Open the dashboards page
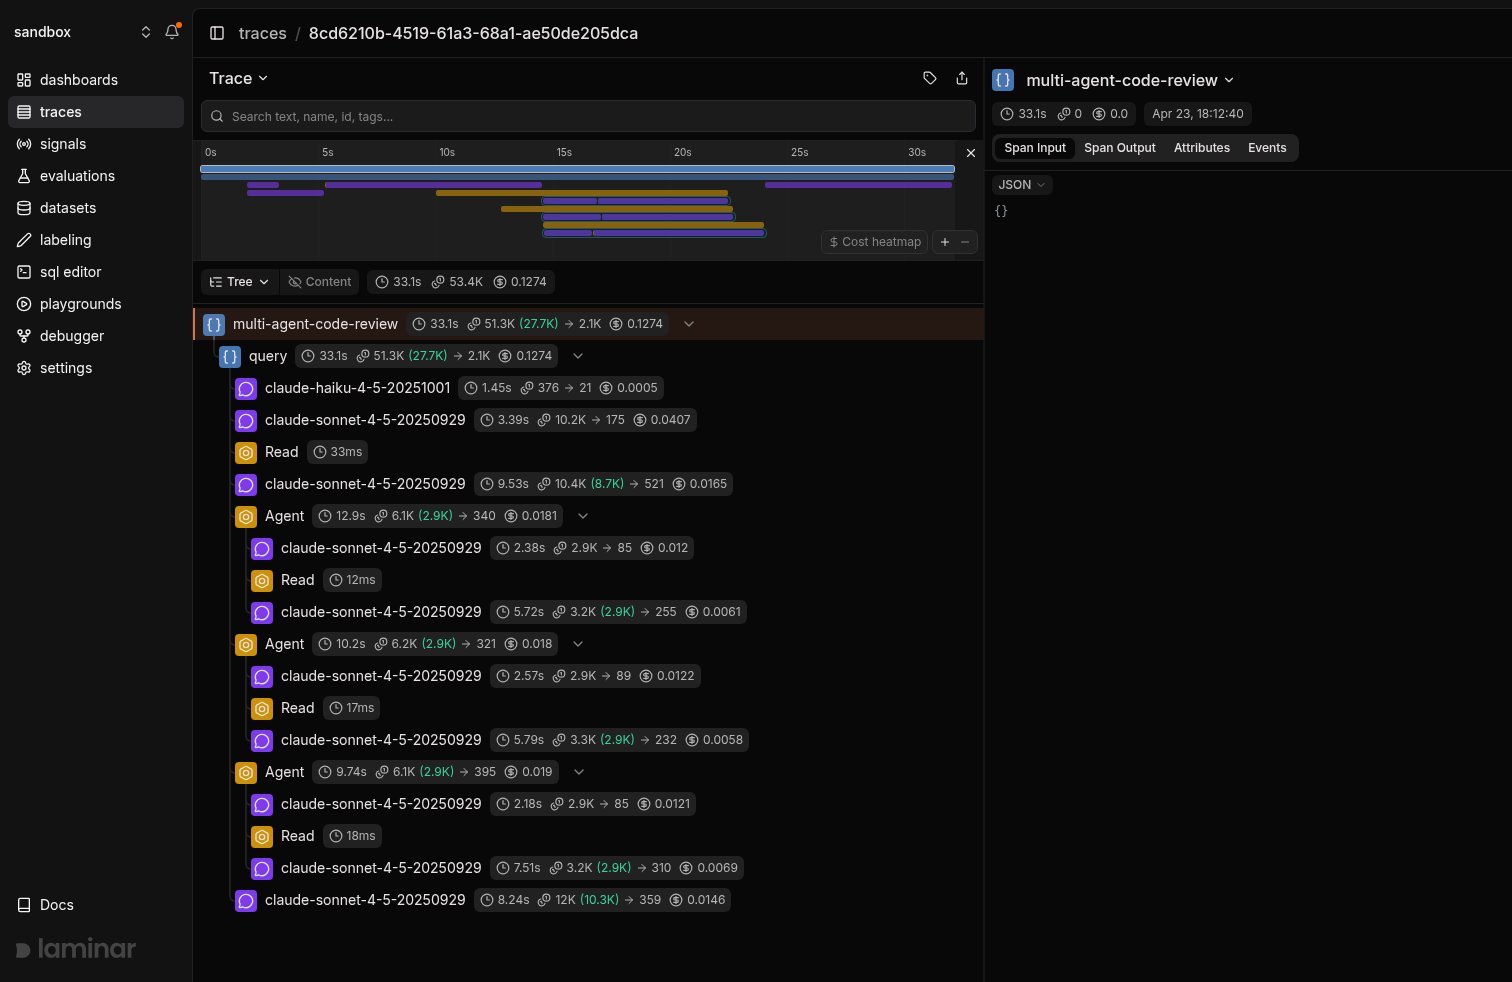 pos(96,80)
